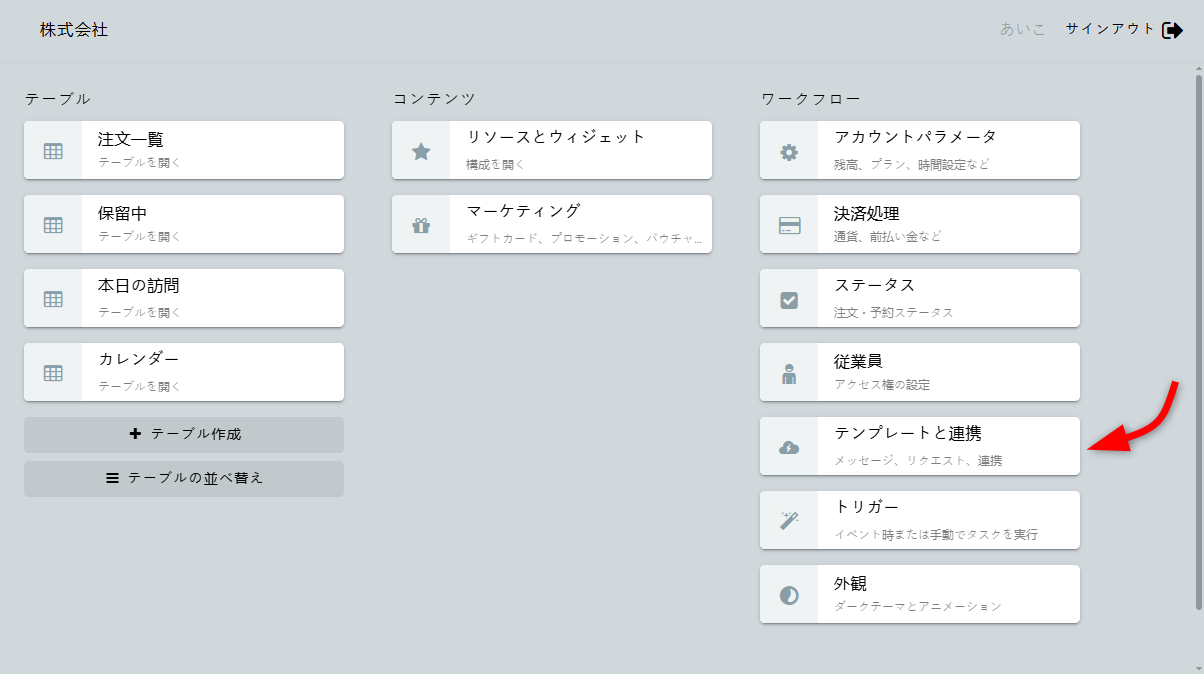Click the employee person icon for 従業員

pyautogui.click(x=789, y=373)
